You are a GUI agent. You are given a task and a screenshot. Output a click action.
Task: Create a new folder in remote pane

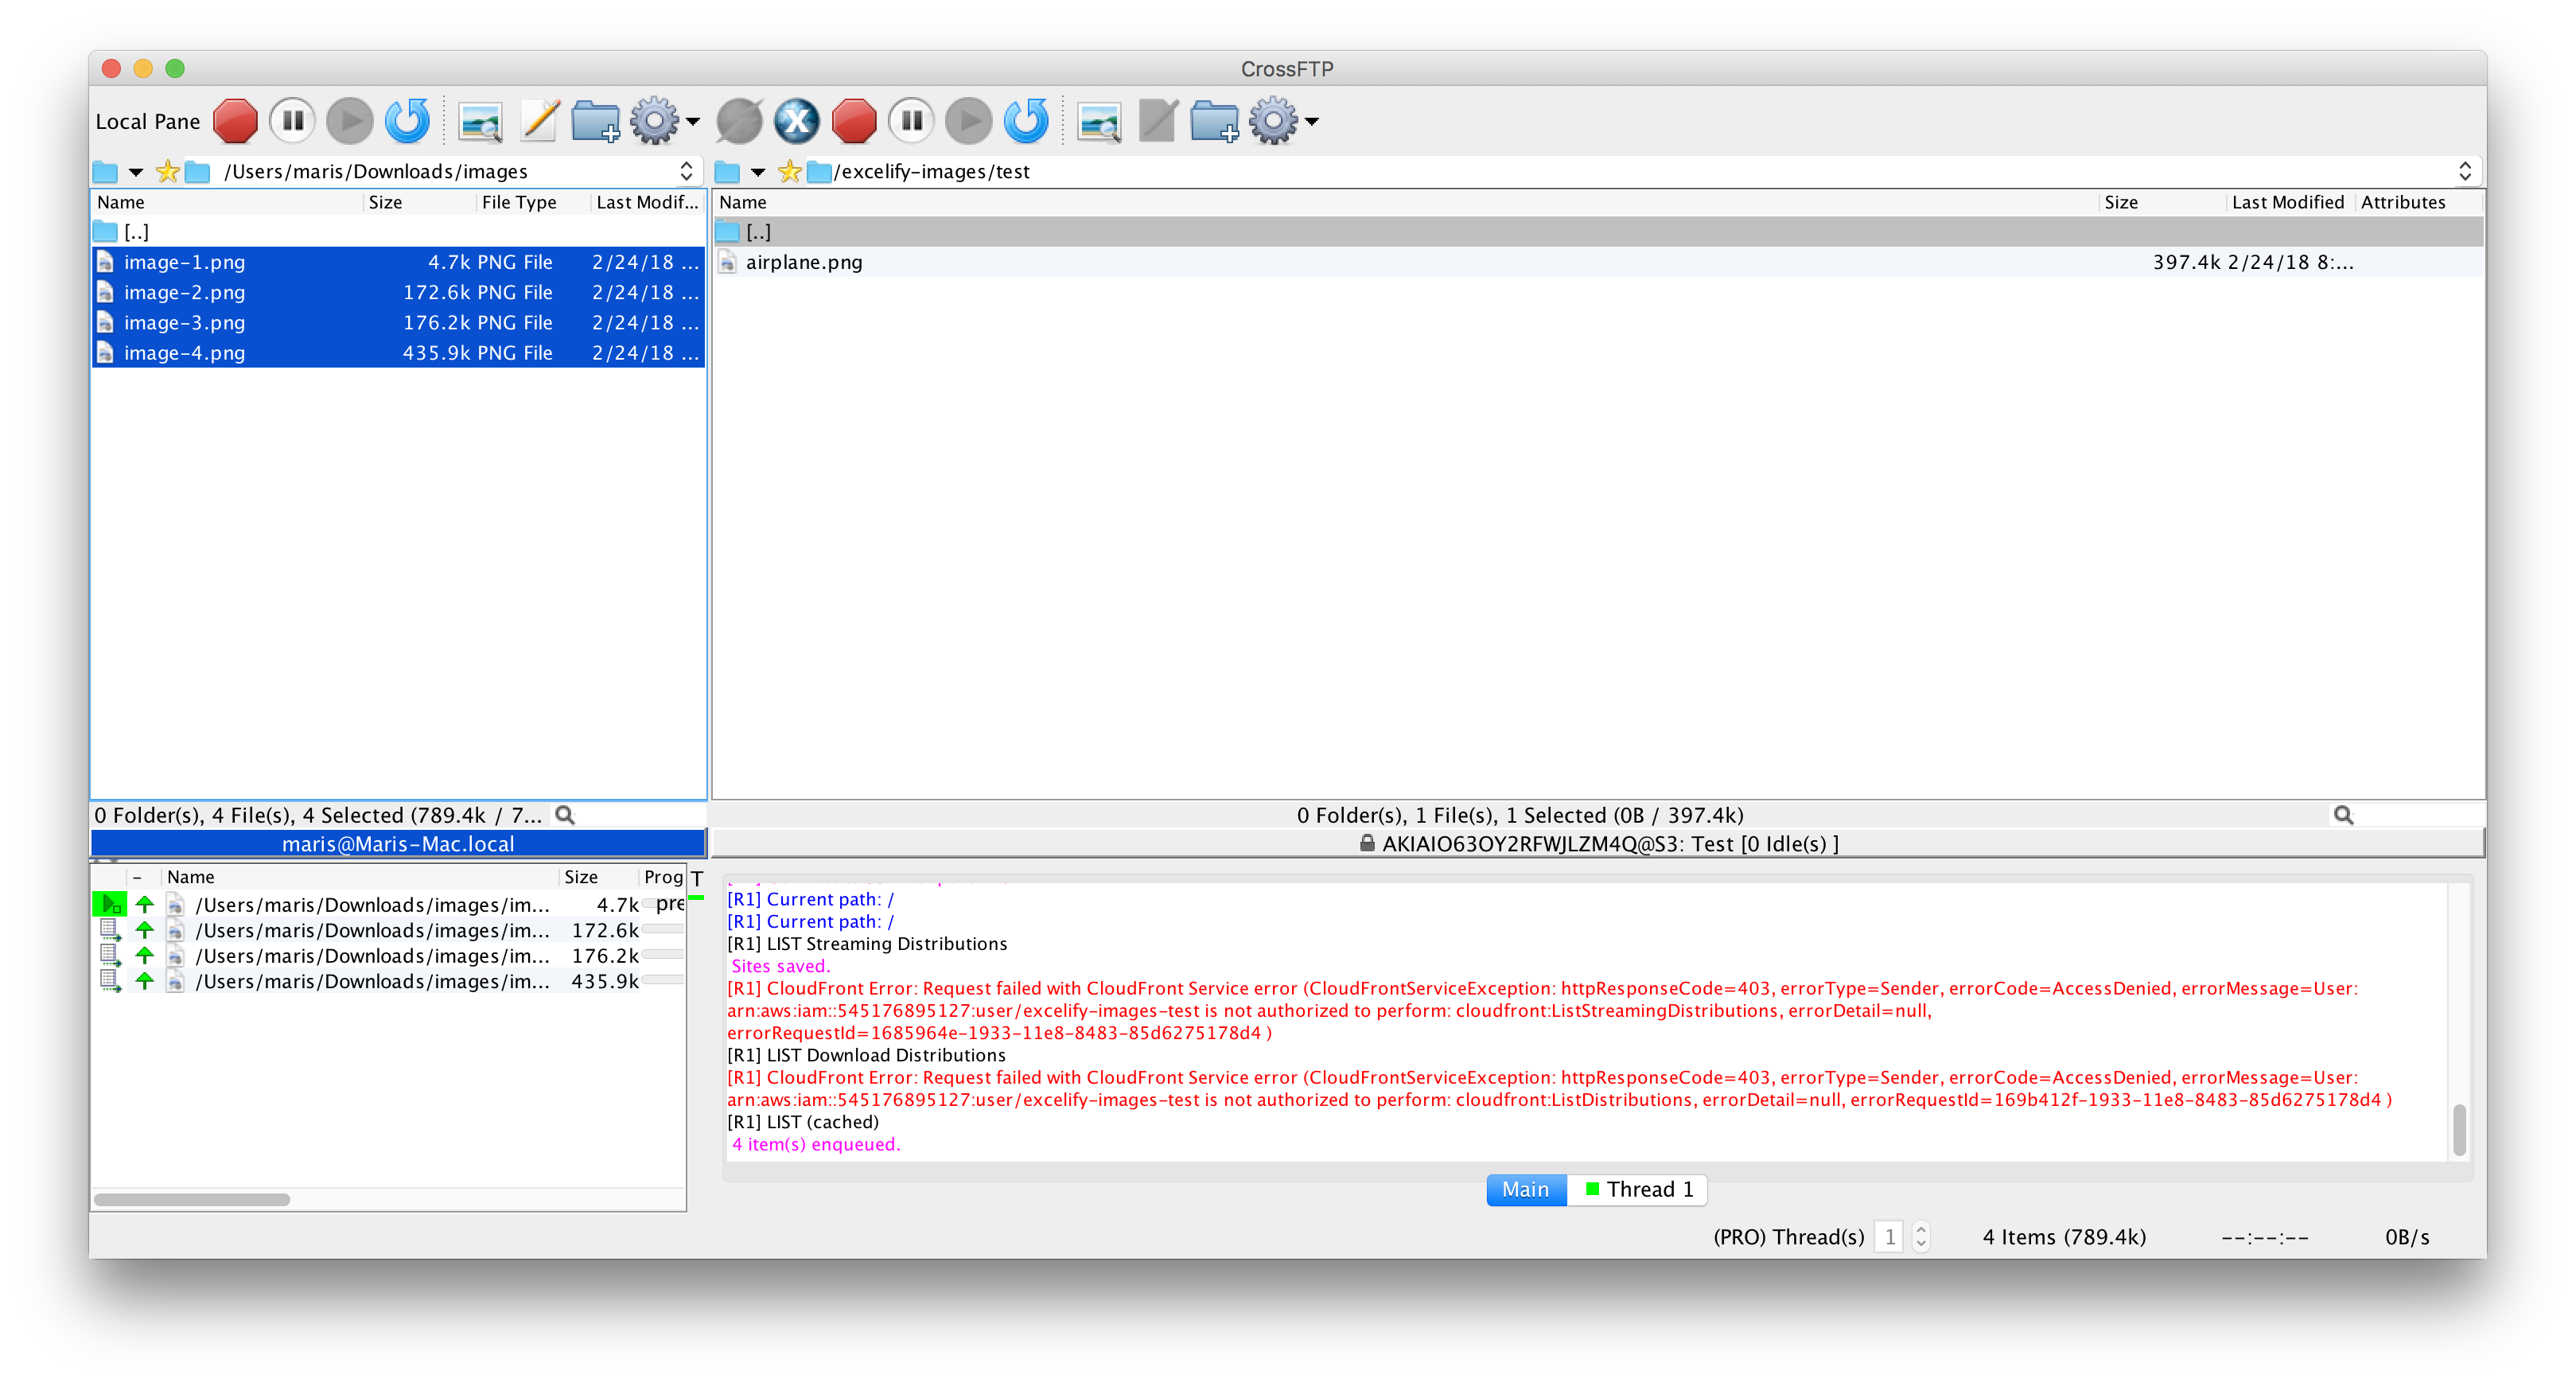(x=1215, y=121)
